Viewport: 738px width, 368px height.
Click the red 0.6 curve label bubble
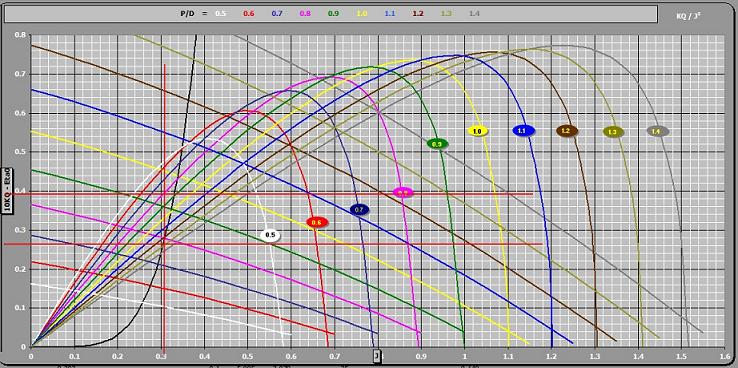click(x=317, y=223)
